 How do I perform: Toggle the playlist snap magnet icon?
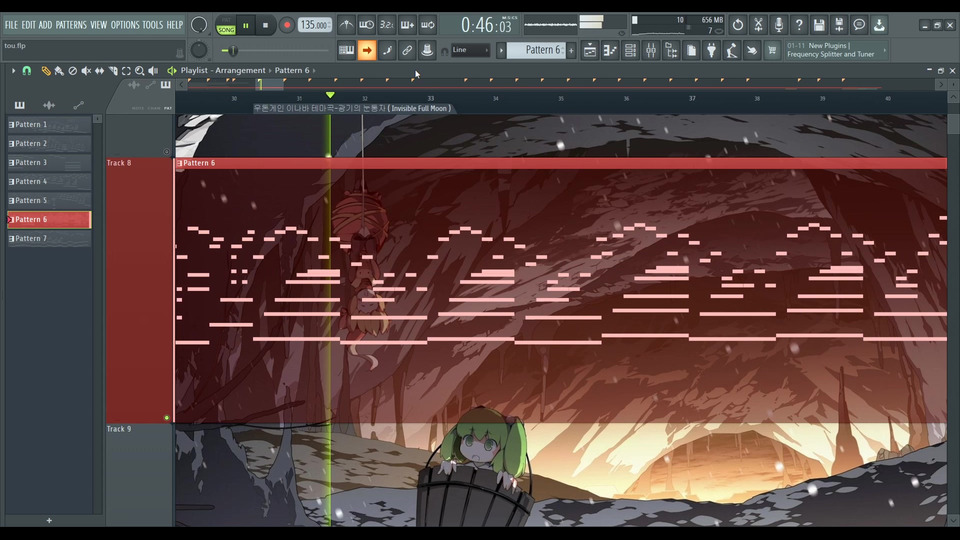[27, 71]
